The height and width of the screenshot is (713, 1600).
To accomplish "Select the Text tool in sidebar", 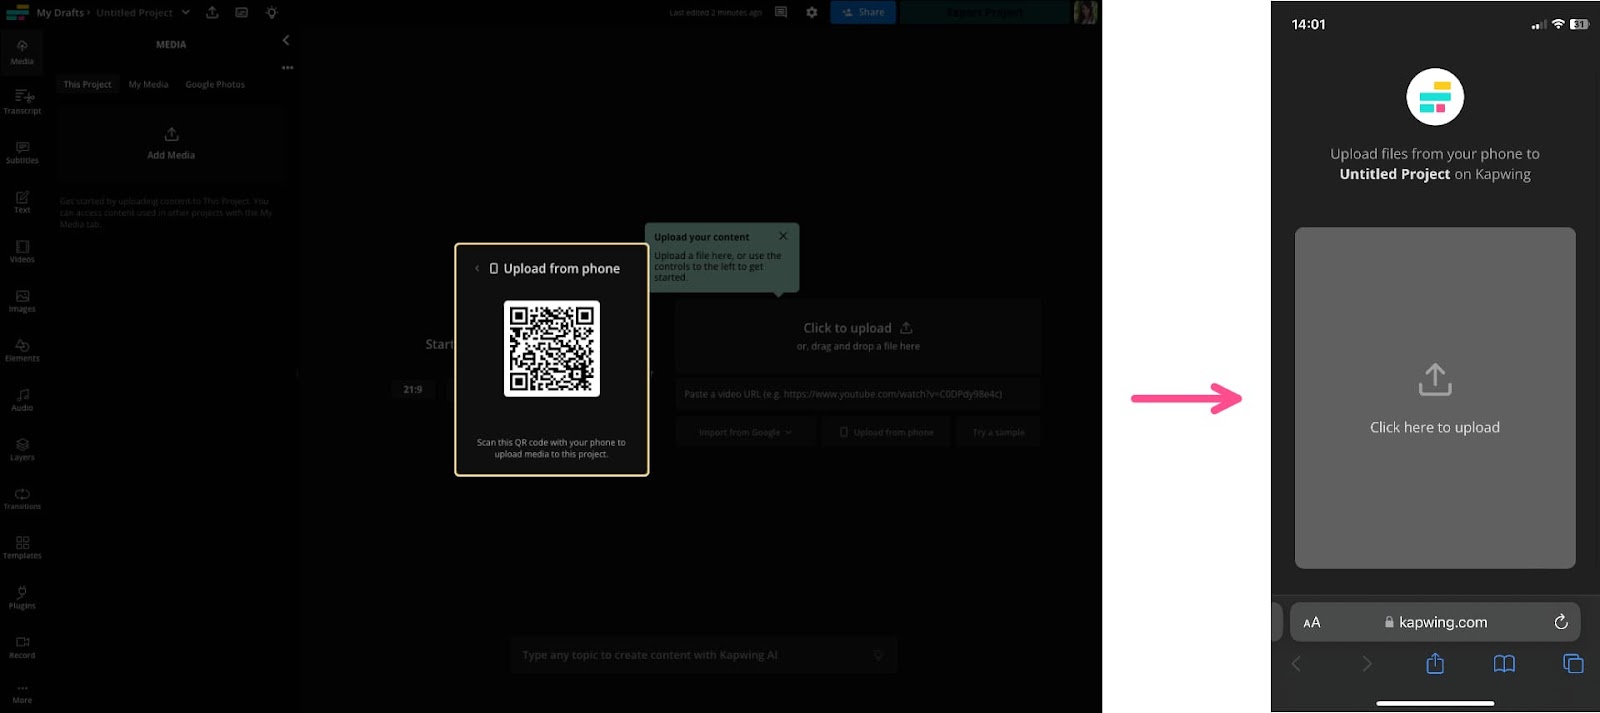I will (22, 201).
